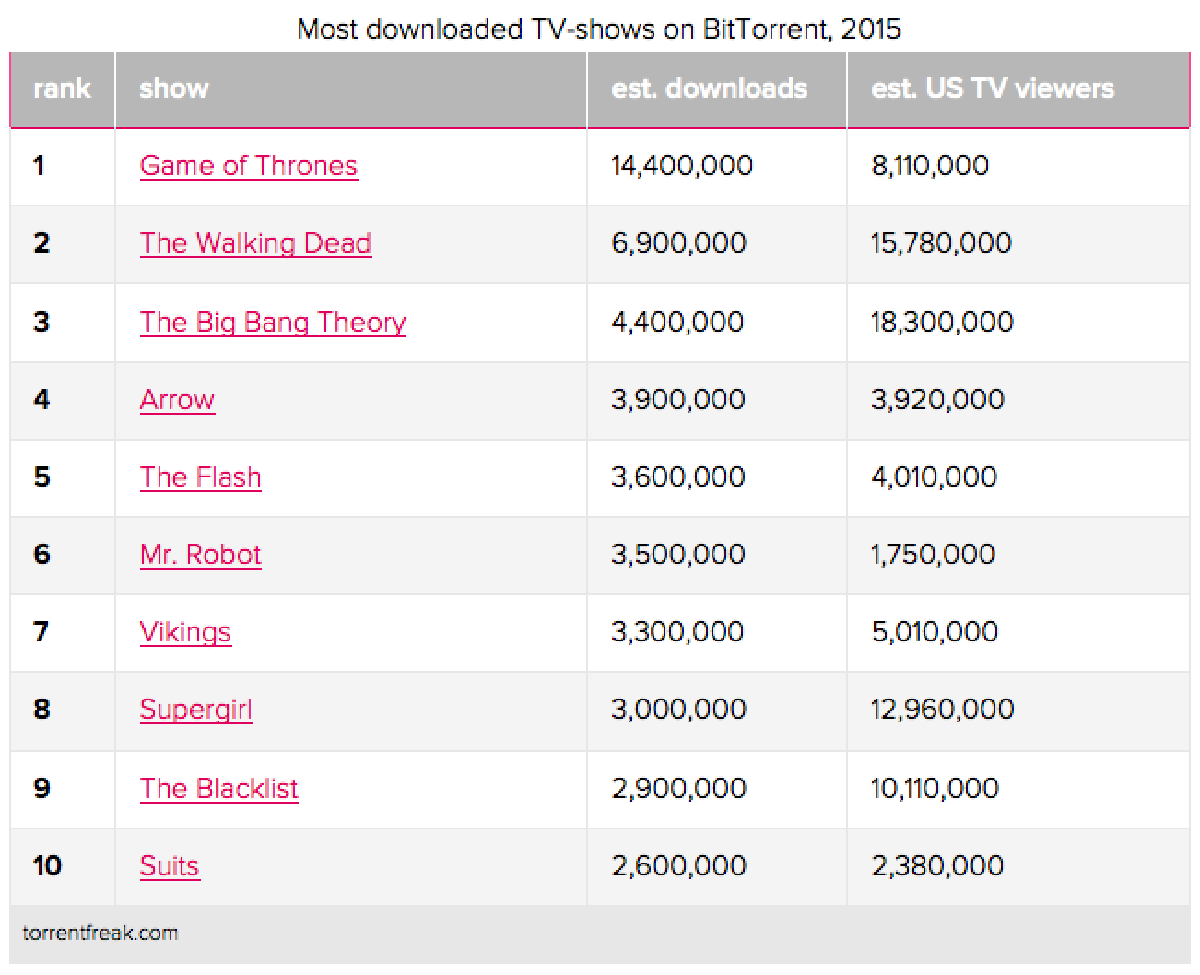This screenshot has height=975, width=1200.
Task: Click the table title text
Action: (600, 29)
